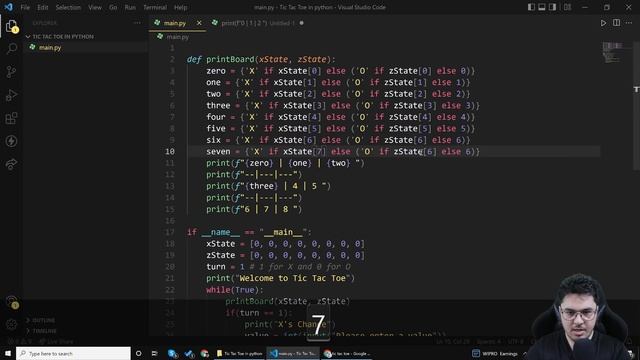Screen dimensions: 640x360
Task: Open the Search view in activity bar
Action: click(x=11, y=49)
